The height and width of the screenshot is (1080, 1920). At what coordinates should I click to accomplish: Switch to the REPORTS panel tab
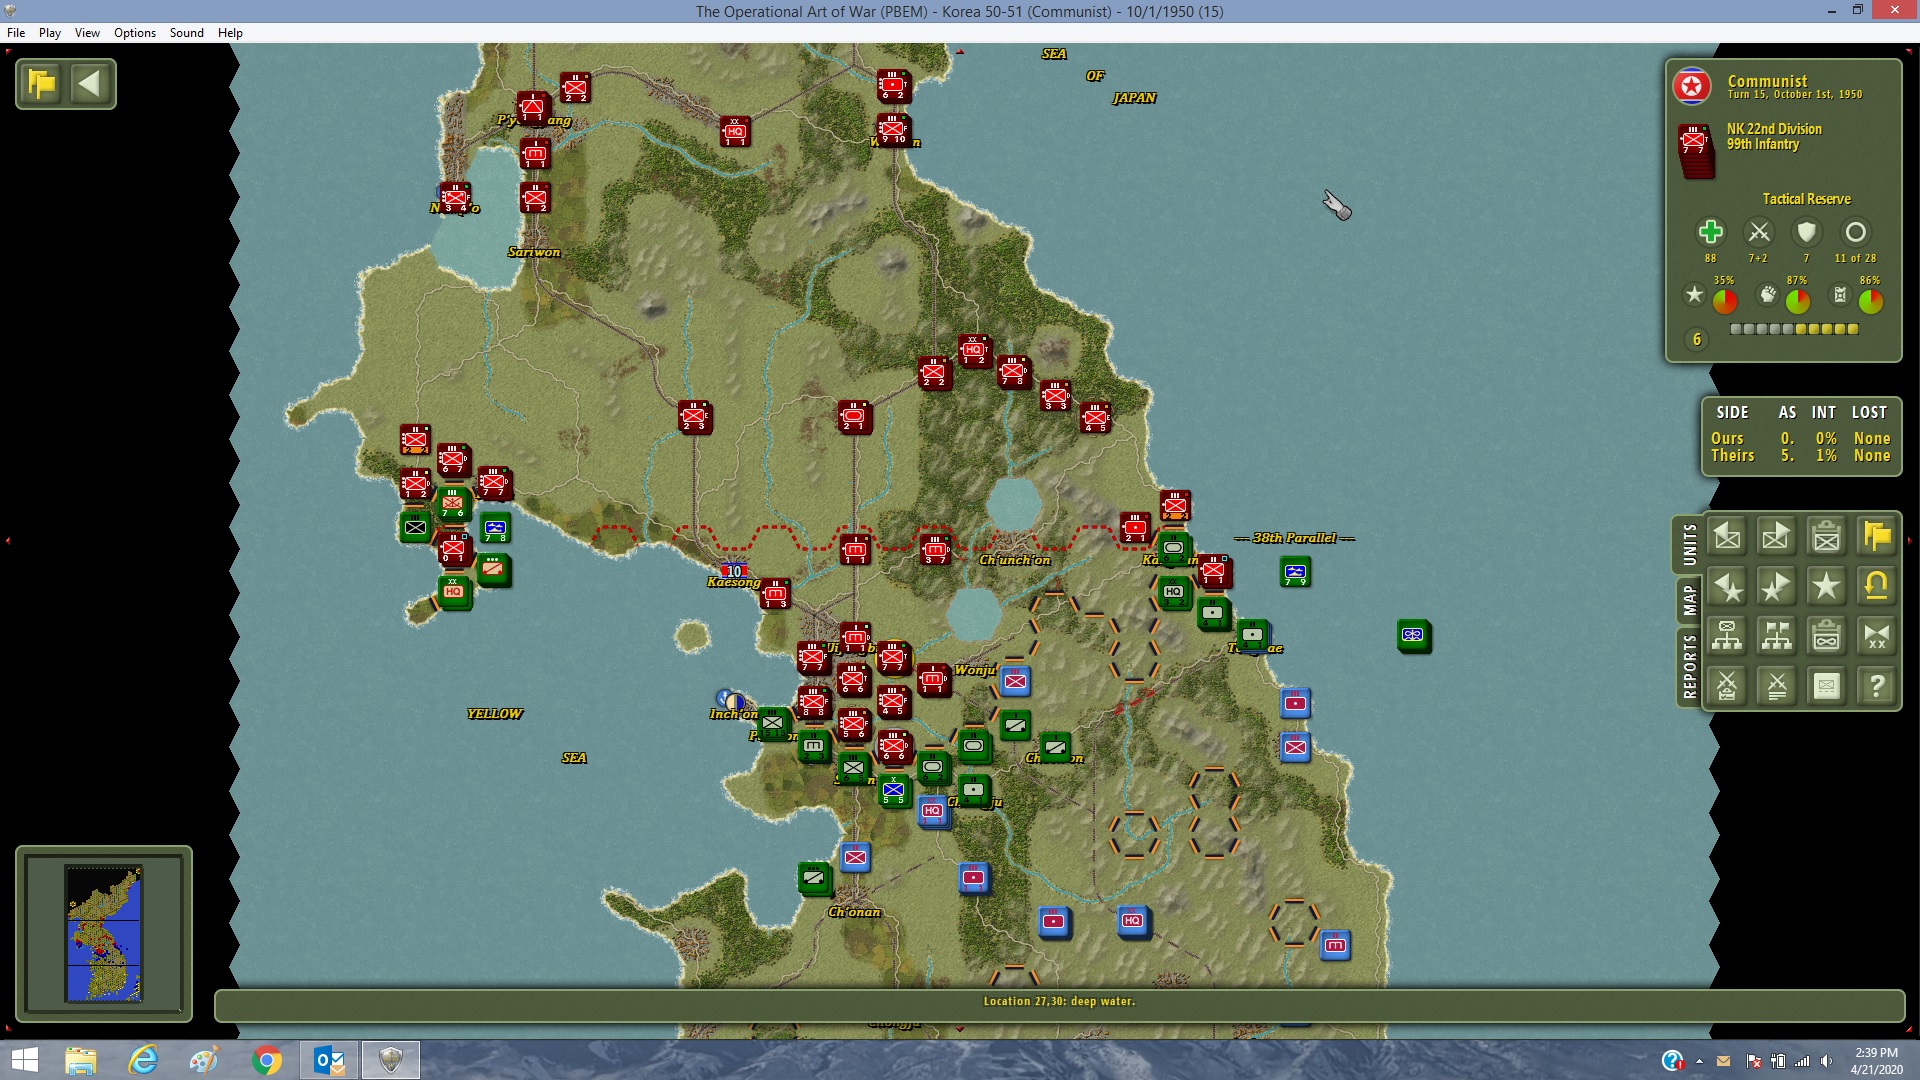(x=1689, y=666)
